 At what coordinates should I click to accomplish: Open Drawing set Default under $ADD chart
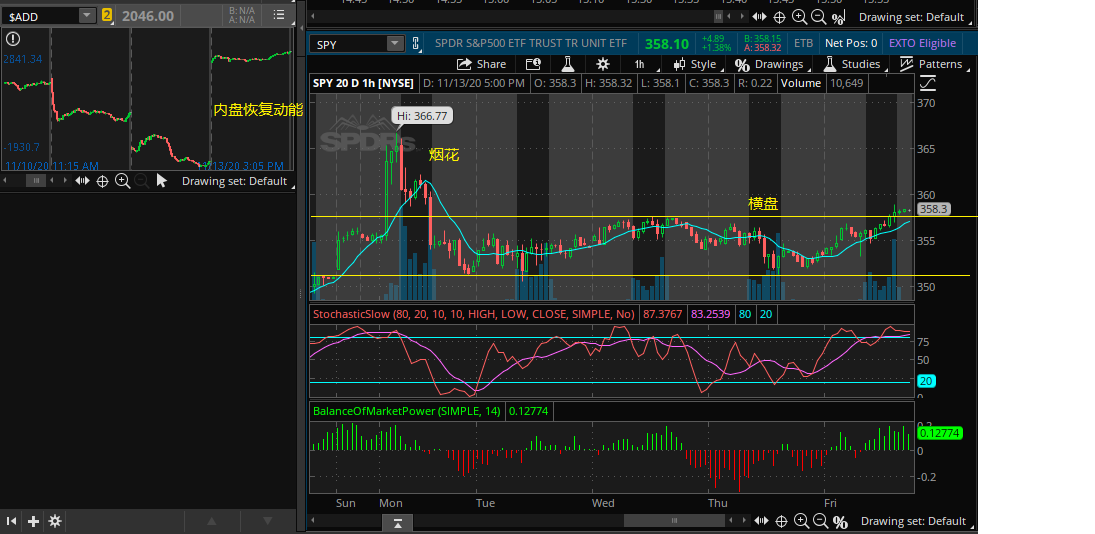coord(235,181)
